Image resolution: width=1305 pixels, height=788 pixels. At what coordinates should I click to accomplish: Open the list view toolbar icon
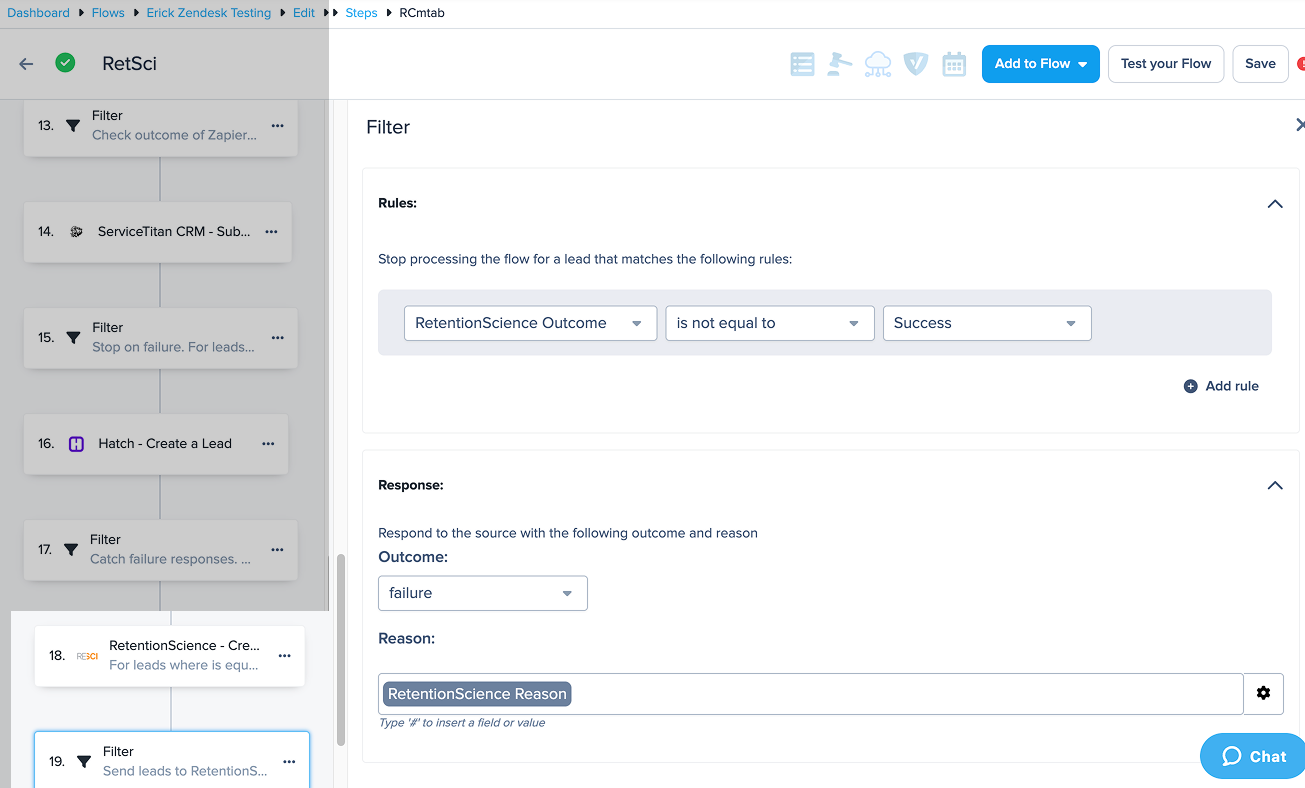pos(802,64)
